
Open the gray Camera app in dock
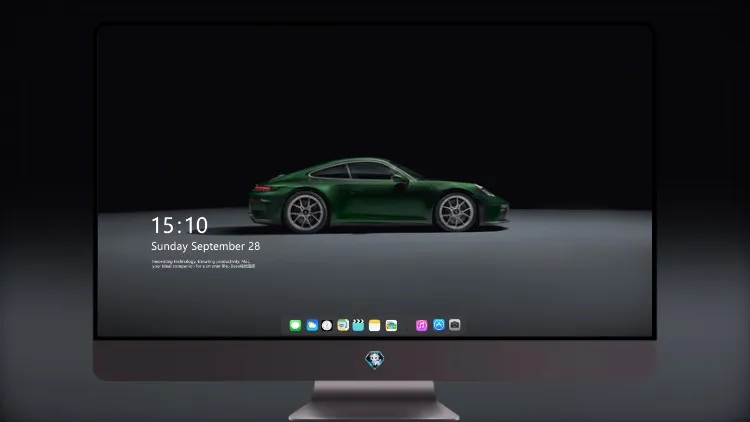(x=455, y=325)
